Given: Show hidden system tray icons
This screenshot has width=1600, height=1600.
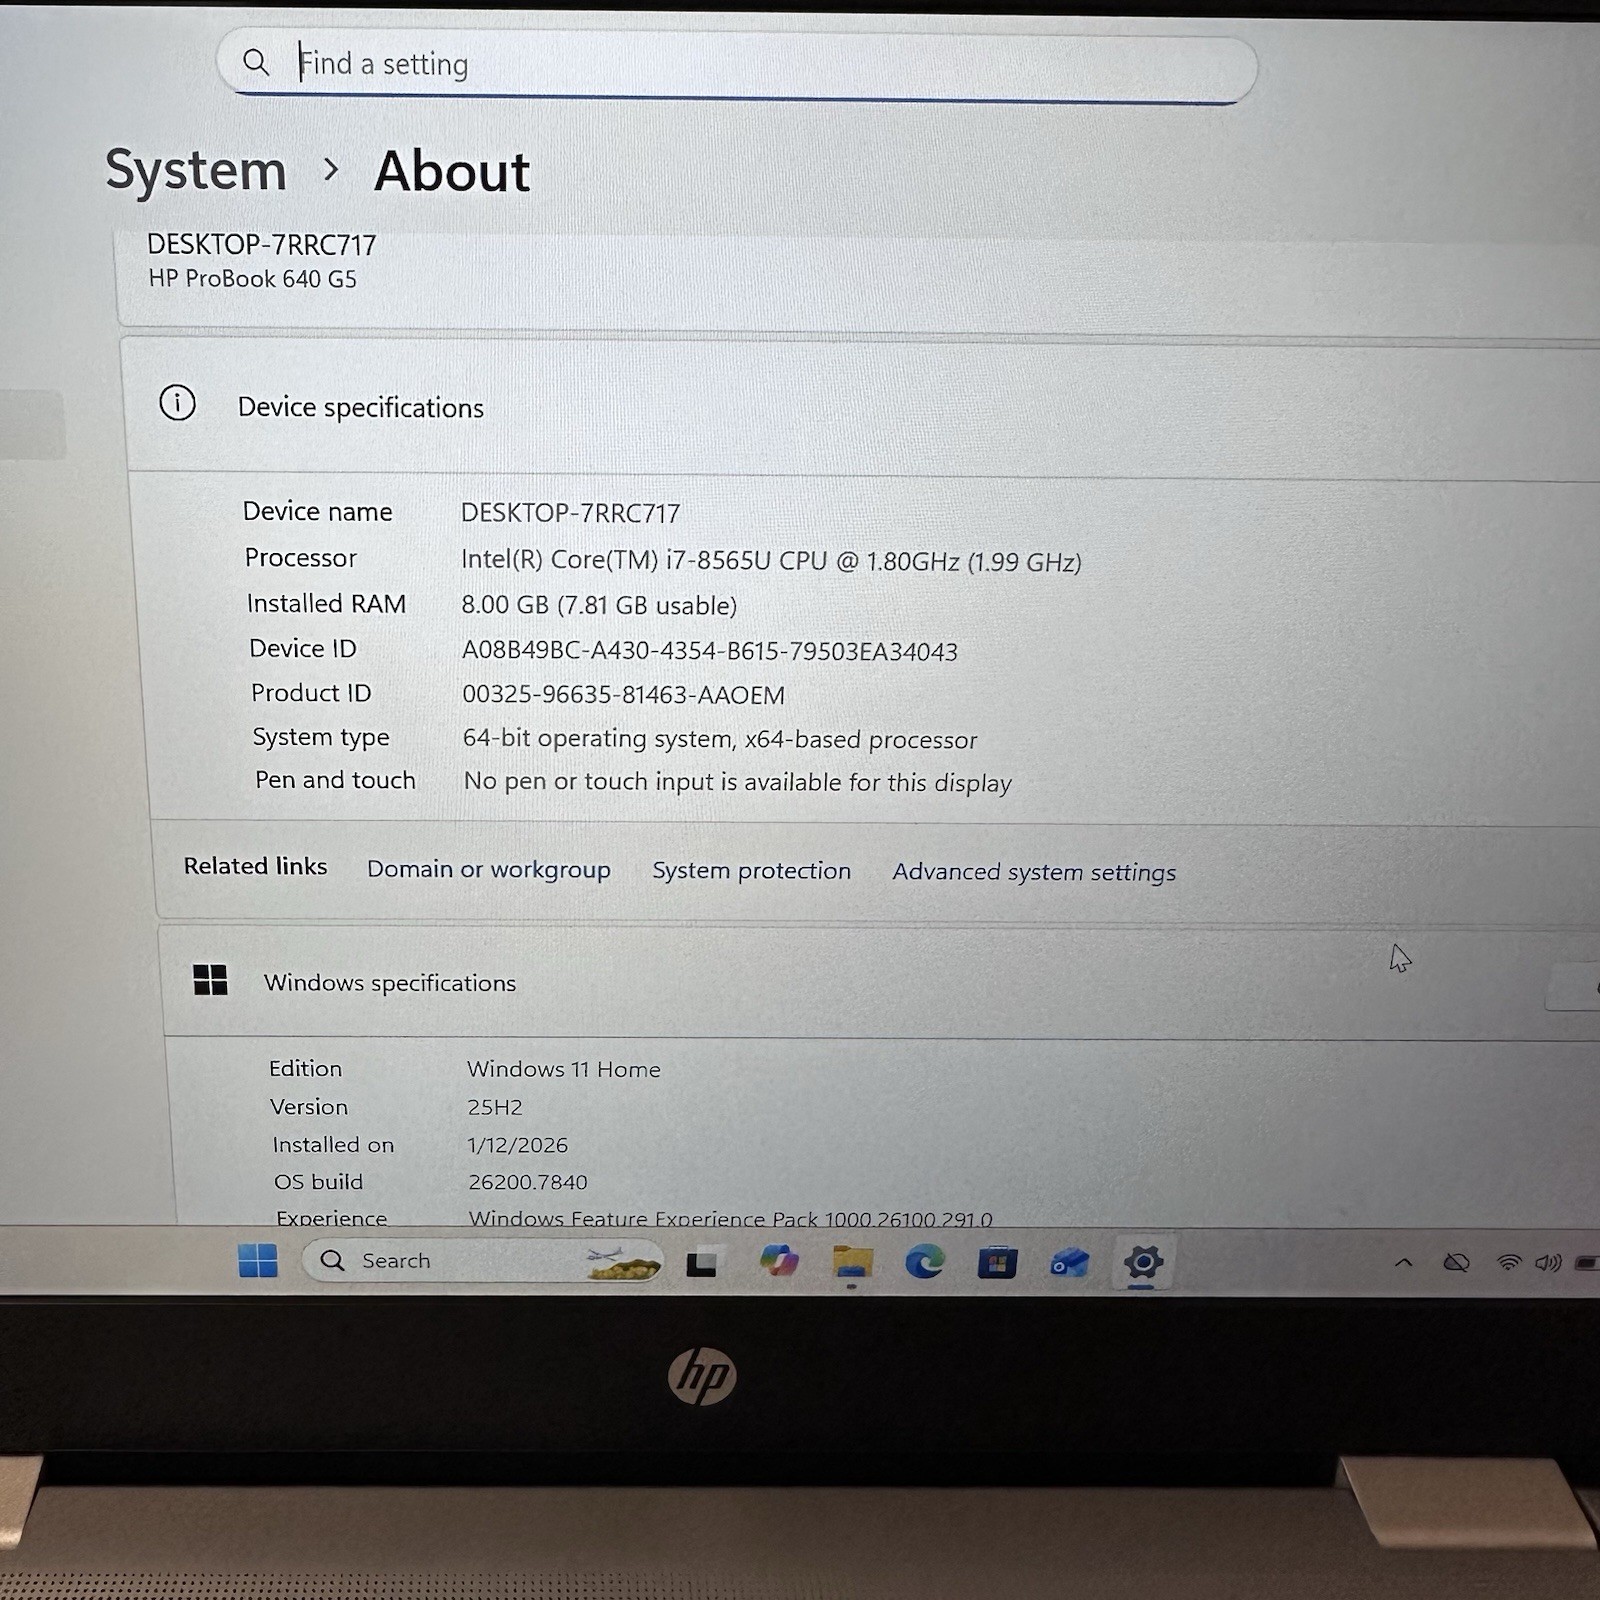Looking at the screenshot, I should click(x=1404, y=1263).
